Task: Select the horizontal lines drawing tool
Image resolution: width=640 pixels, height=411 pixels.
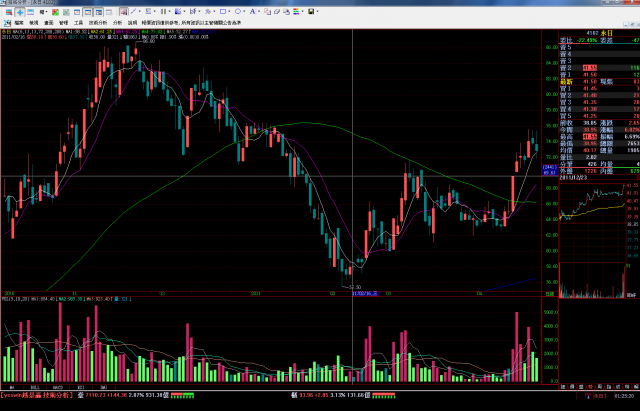Action: [148, 11]
